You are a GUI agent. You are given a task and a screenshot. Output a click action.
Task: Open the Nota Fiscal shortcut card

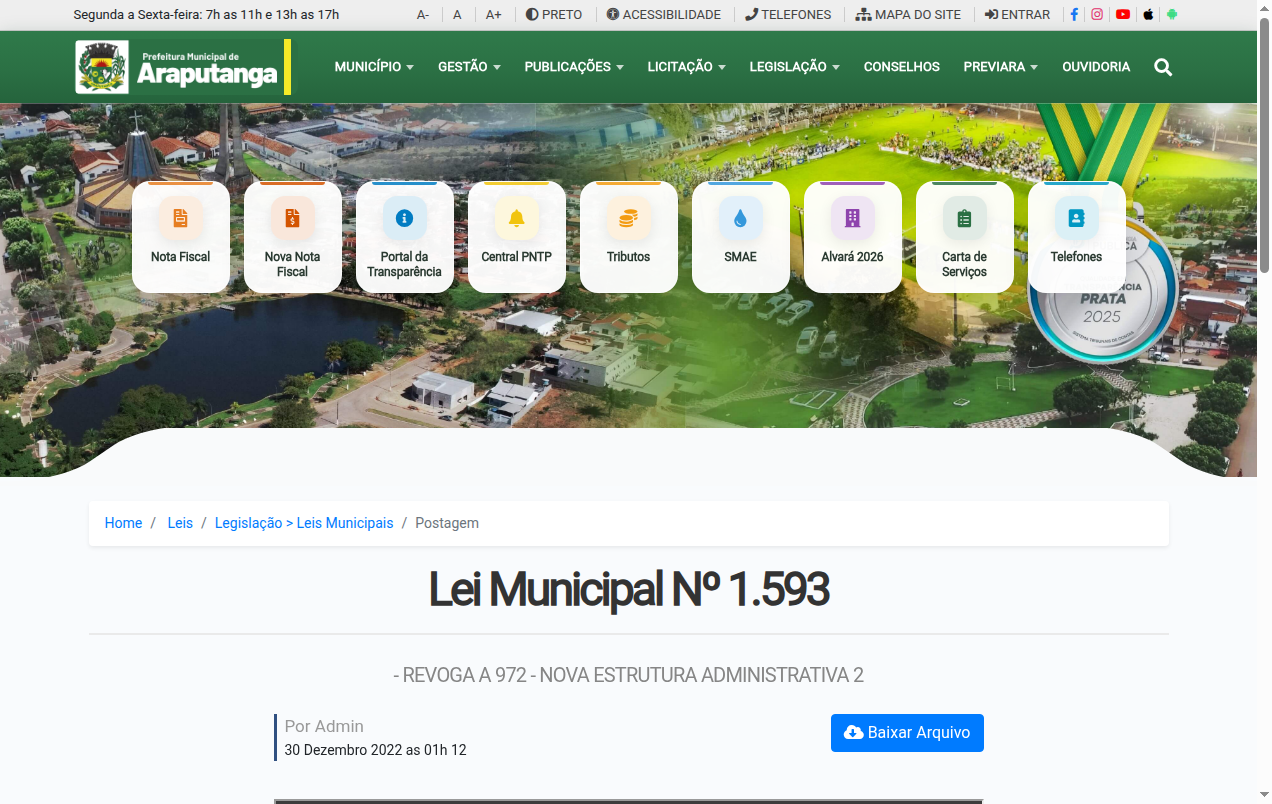[181, 237]
